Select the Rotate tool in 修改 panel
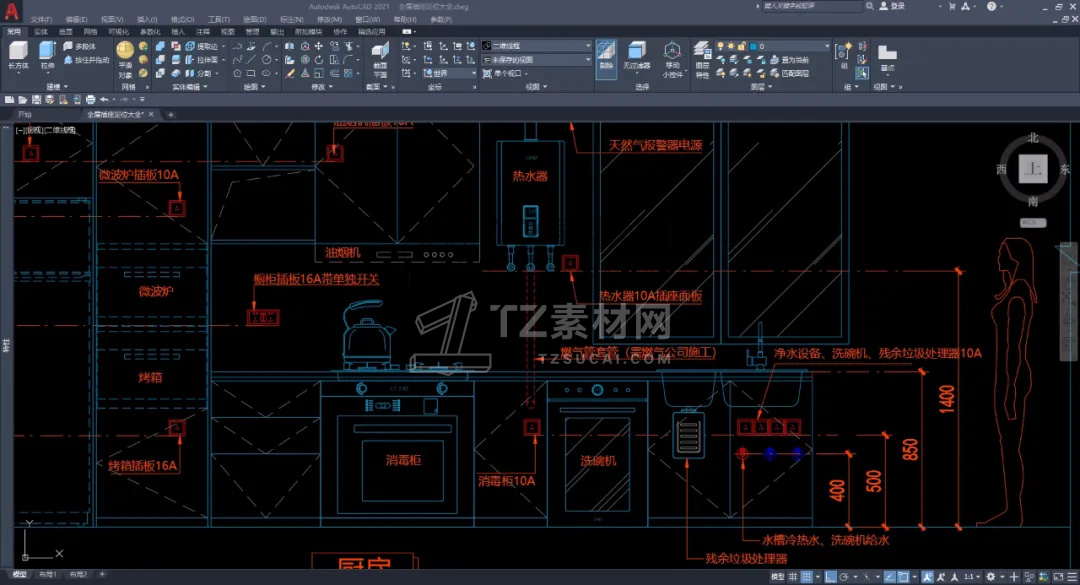Viewport: 1080px width, 585px height. pos(319,60)
